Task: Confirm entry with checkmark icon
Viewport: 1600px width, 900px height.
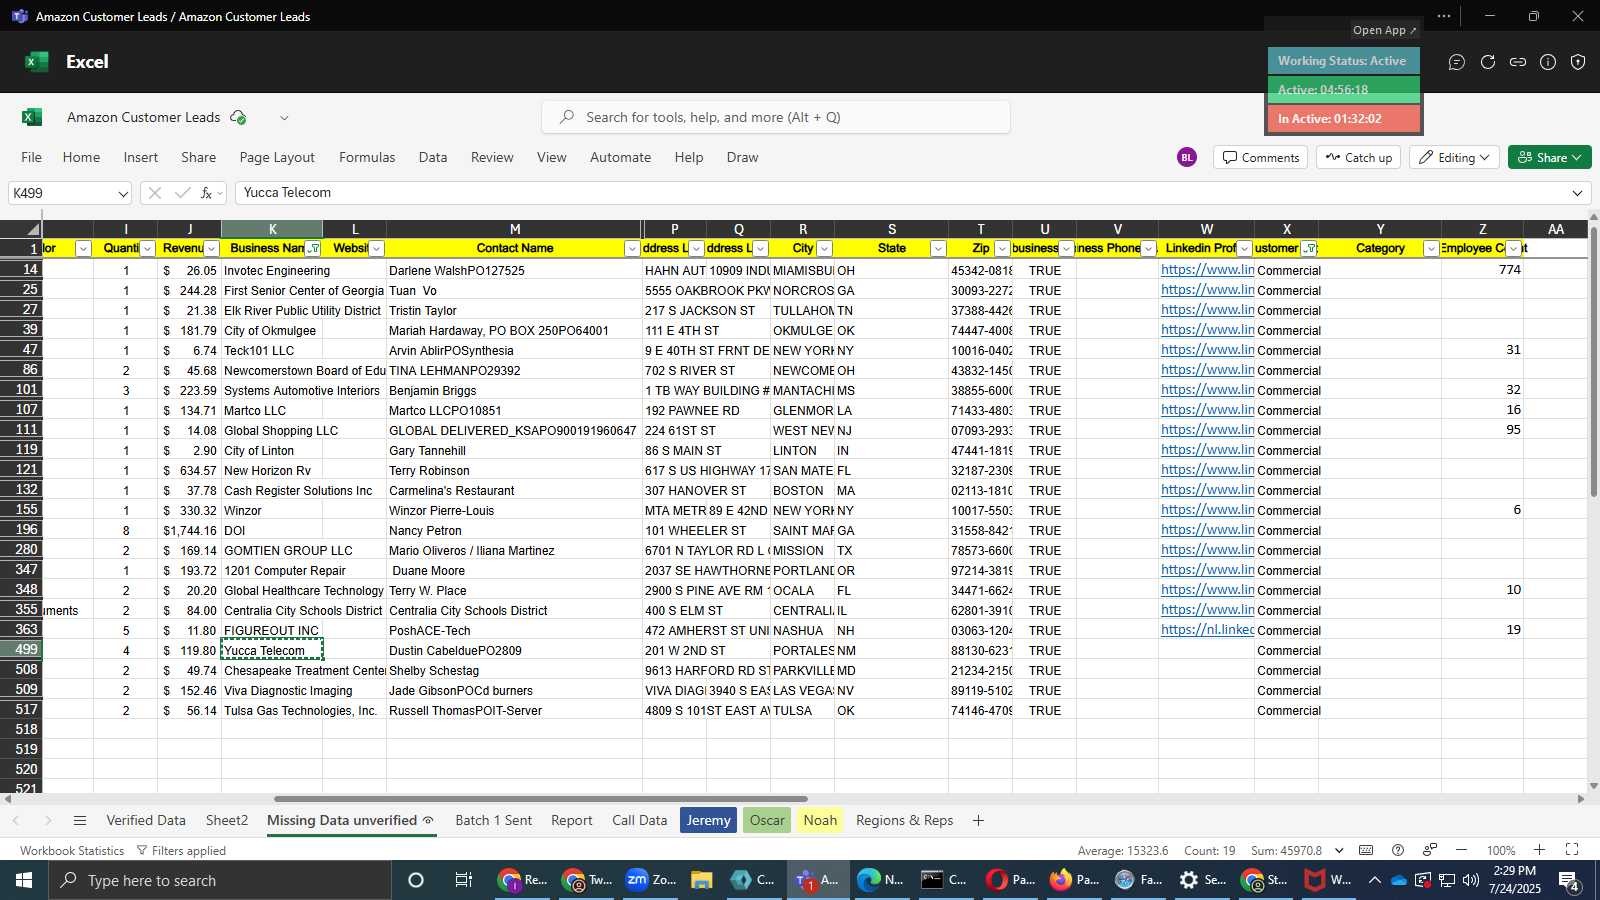Action: click(182, 193)
